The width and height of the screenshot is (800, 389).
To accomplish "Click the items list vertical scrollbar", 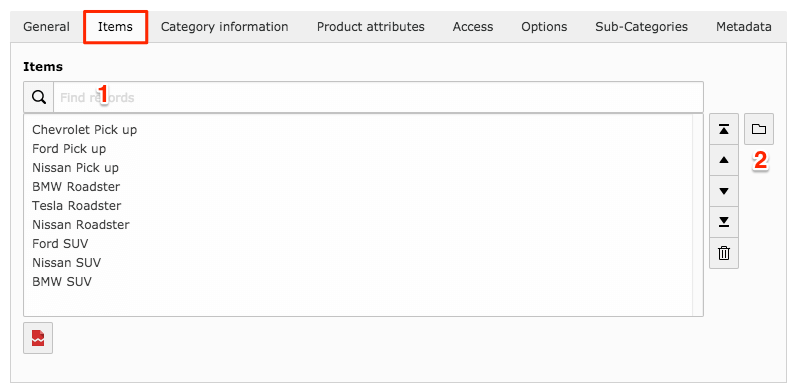I will coord(697,214).
